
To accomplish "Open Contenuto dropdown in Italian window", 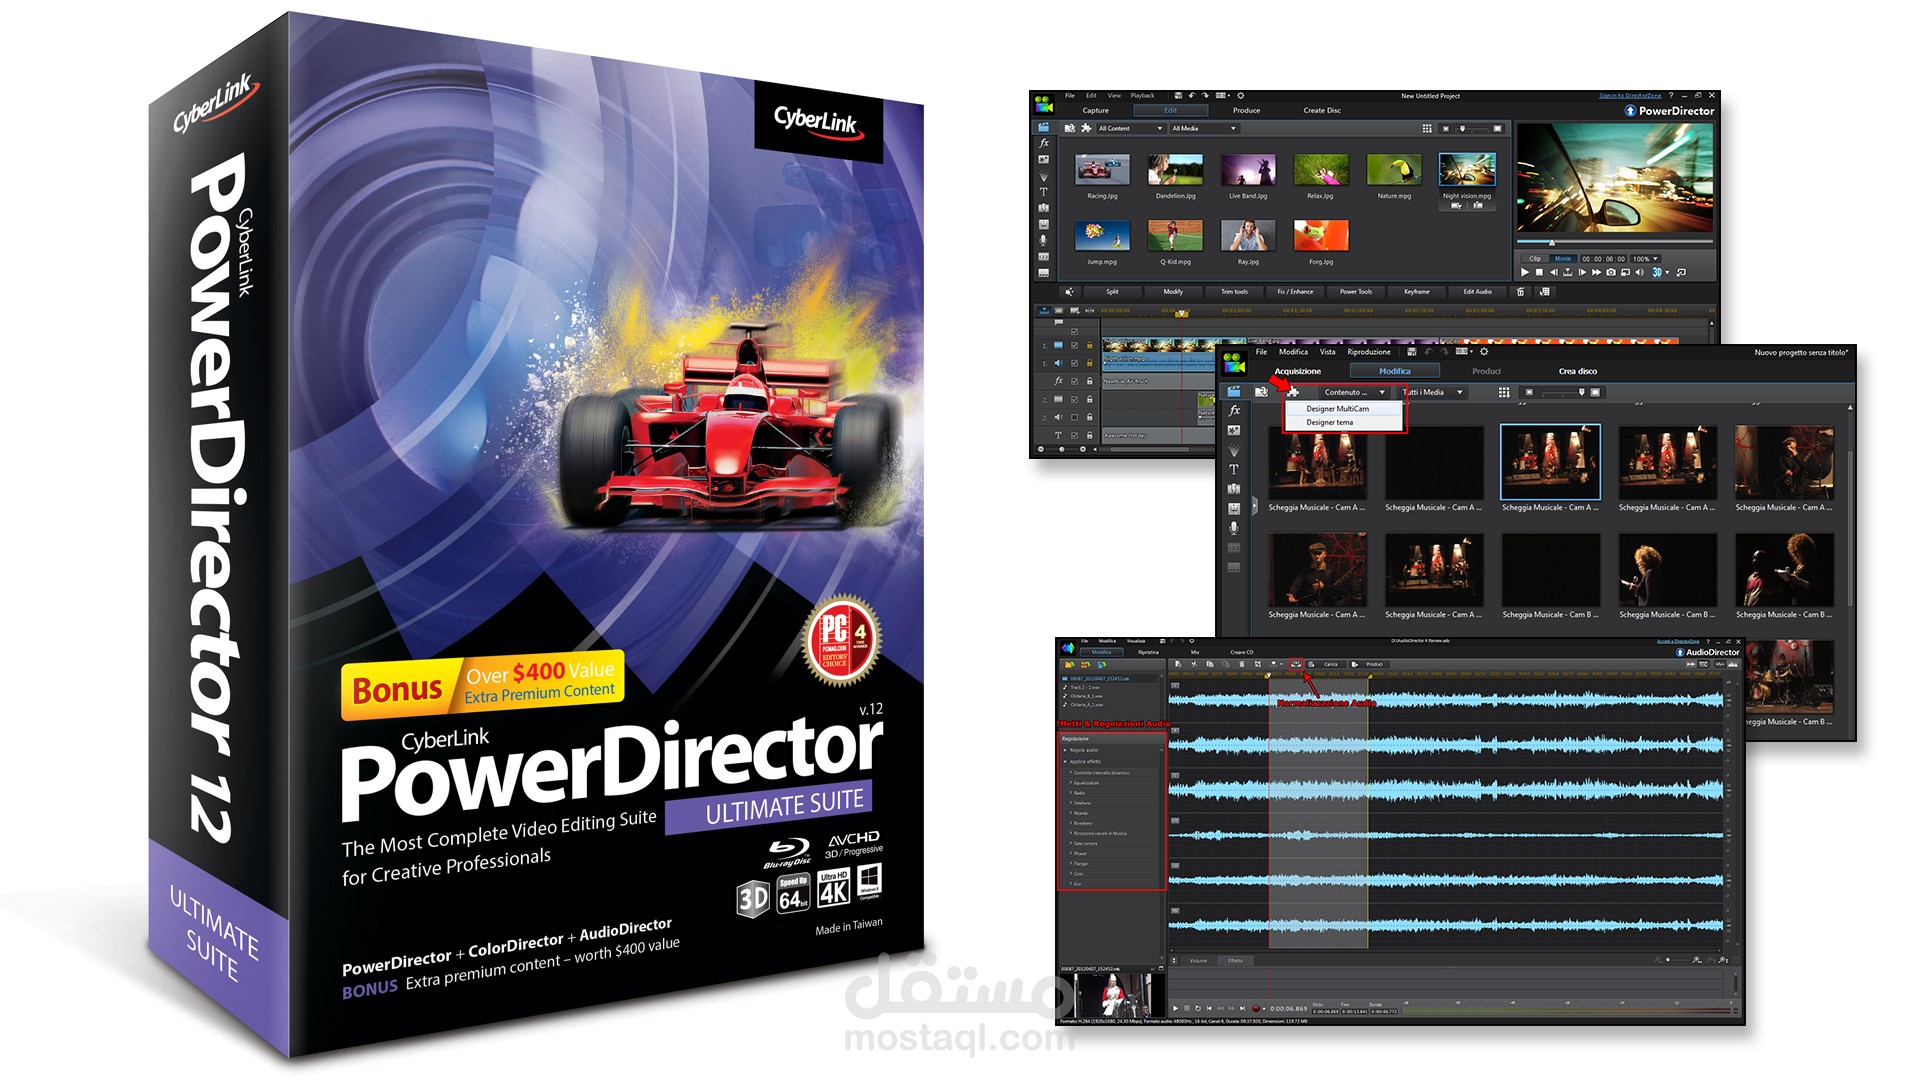I will 1353,392.
